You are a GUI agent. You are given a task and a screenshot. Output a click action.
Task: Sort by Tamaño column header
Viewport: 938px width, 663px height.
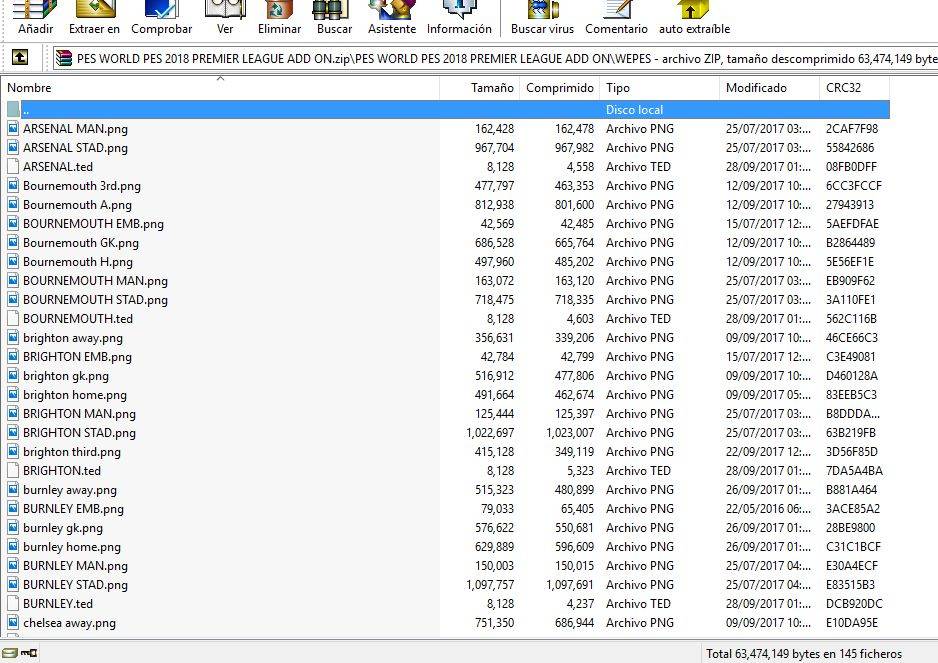pos(480,88)
